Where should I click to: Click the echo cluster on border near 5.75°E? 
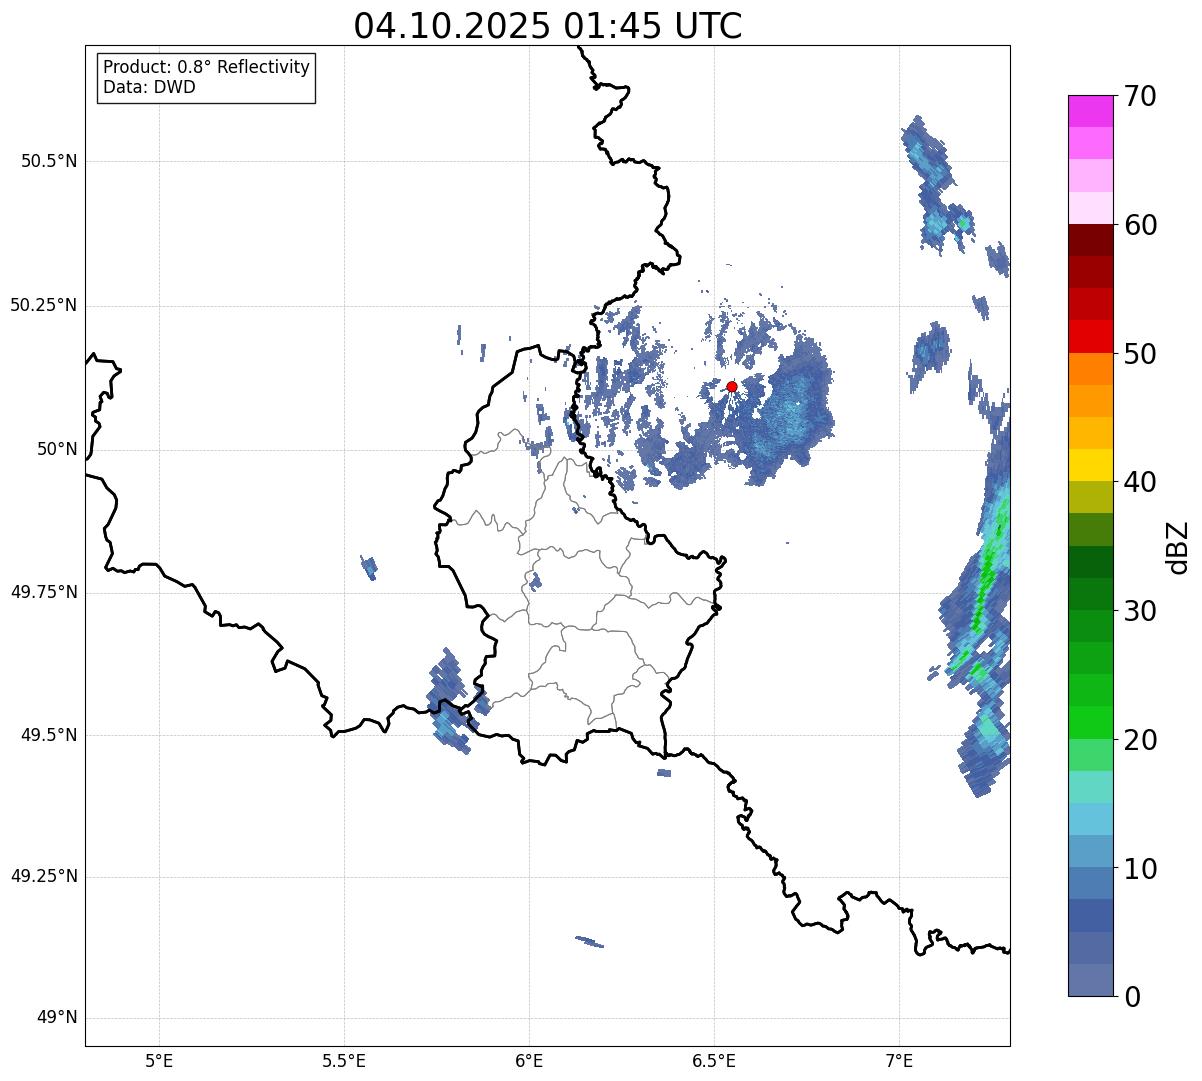click(448, 700)
